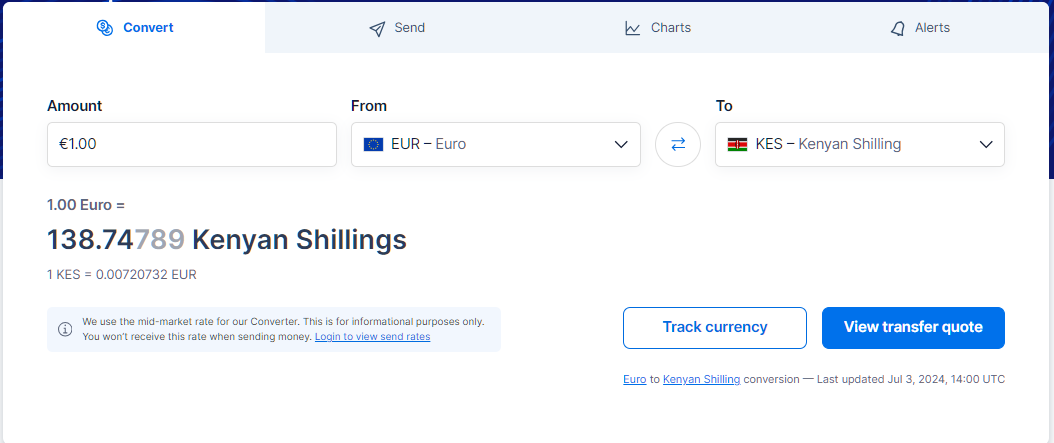Click the Charts graph icon

point(633,28)
